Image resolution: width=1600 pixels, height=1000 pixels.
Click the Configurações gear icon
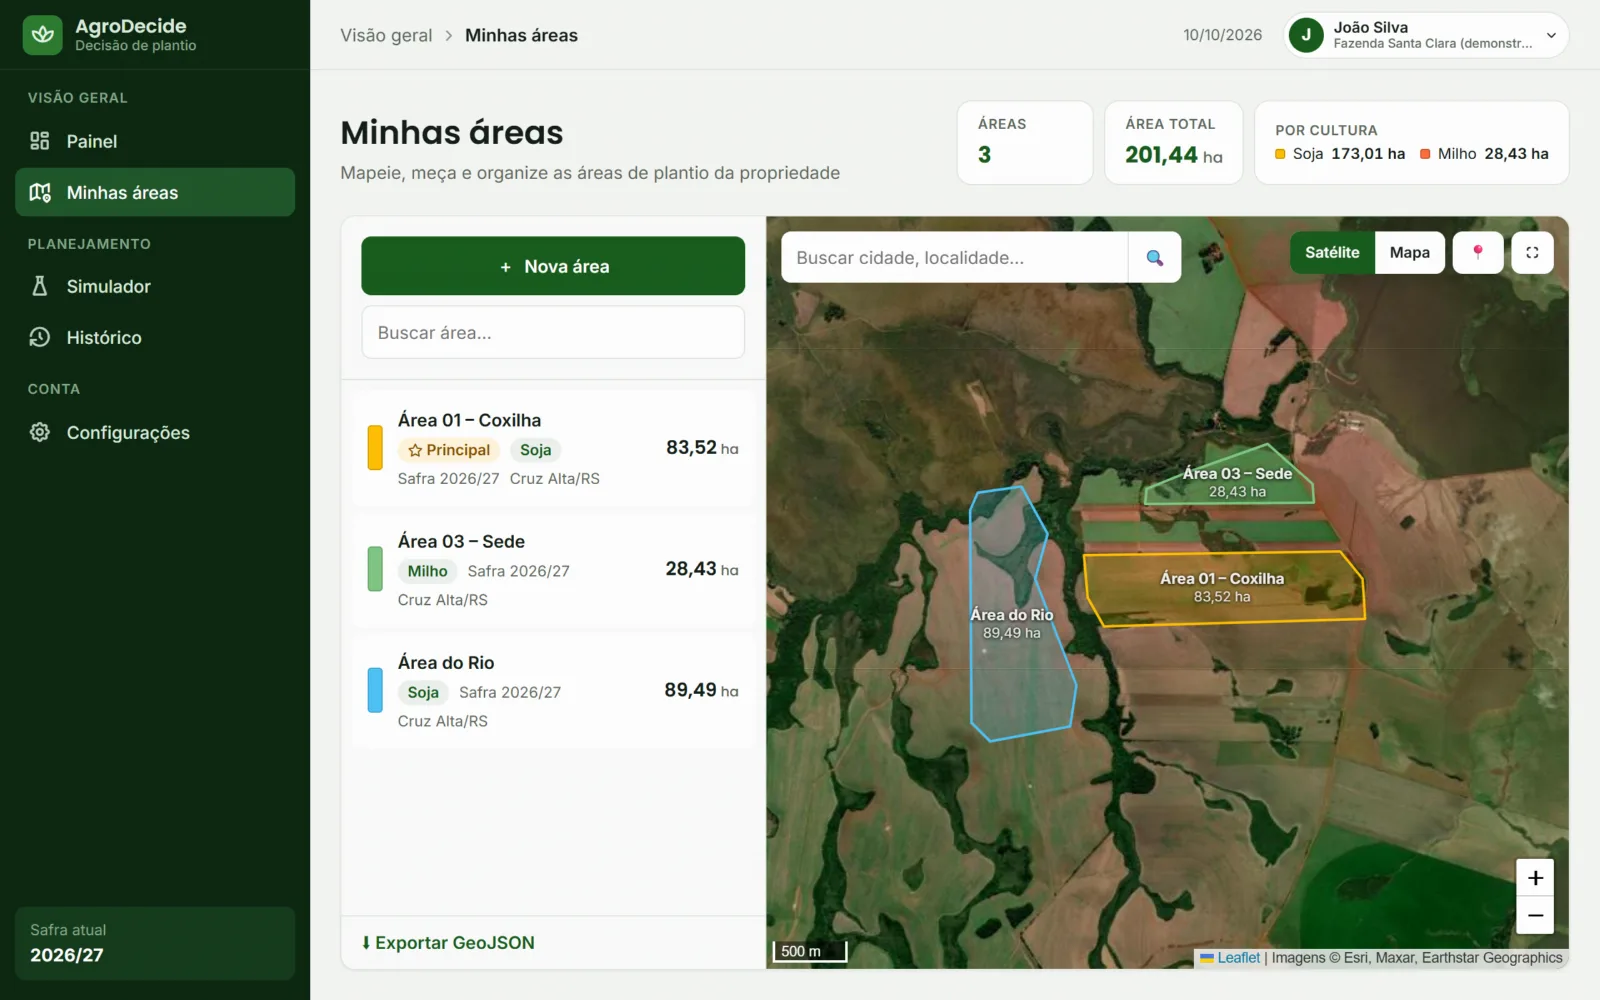coord(40,432)
